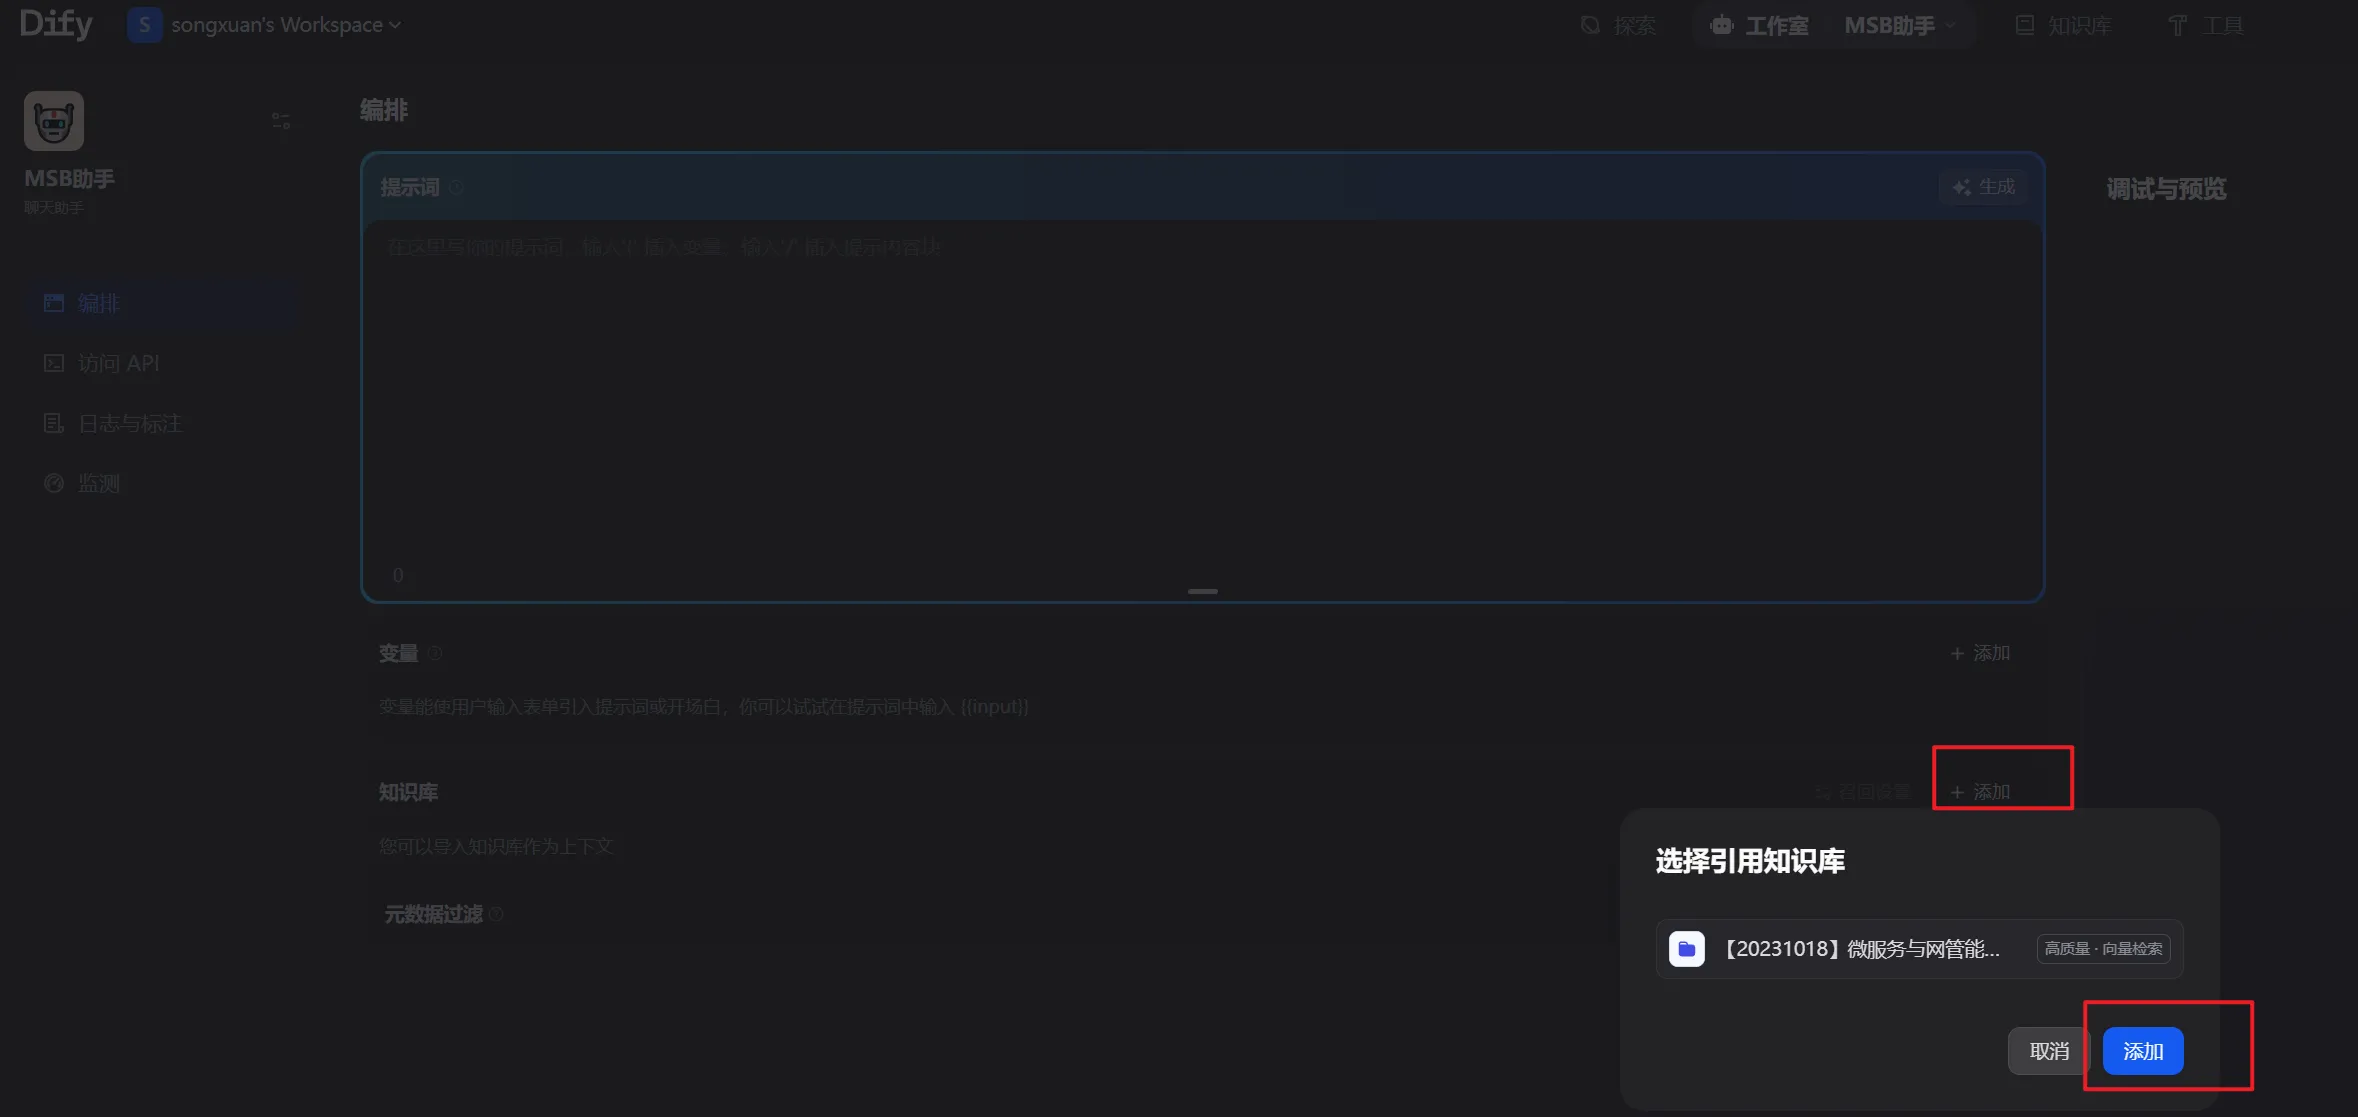Click inside the prompt text area
The image size is (2358, 1117).
(1200, 400)
